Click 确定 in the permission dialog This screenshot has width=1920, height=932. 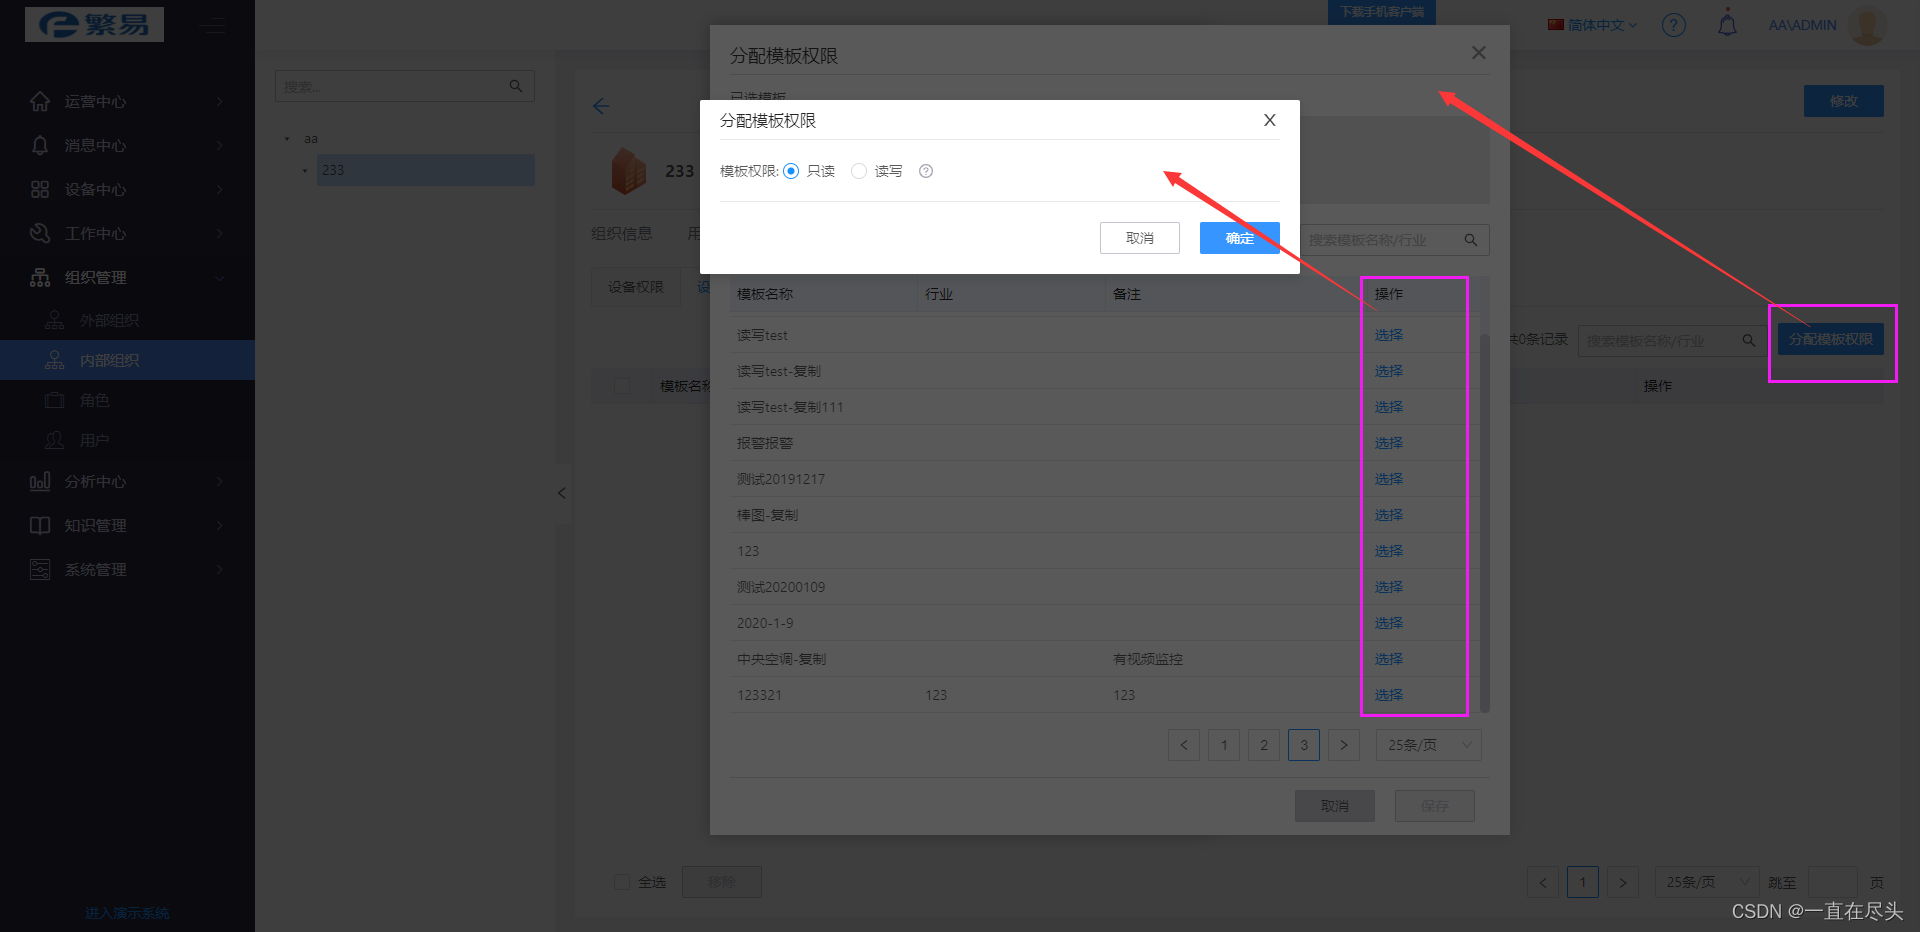(x=1239, y=238)
